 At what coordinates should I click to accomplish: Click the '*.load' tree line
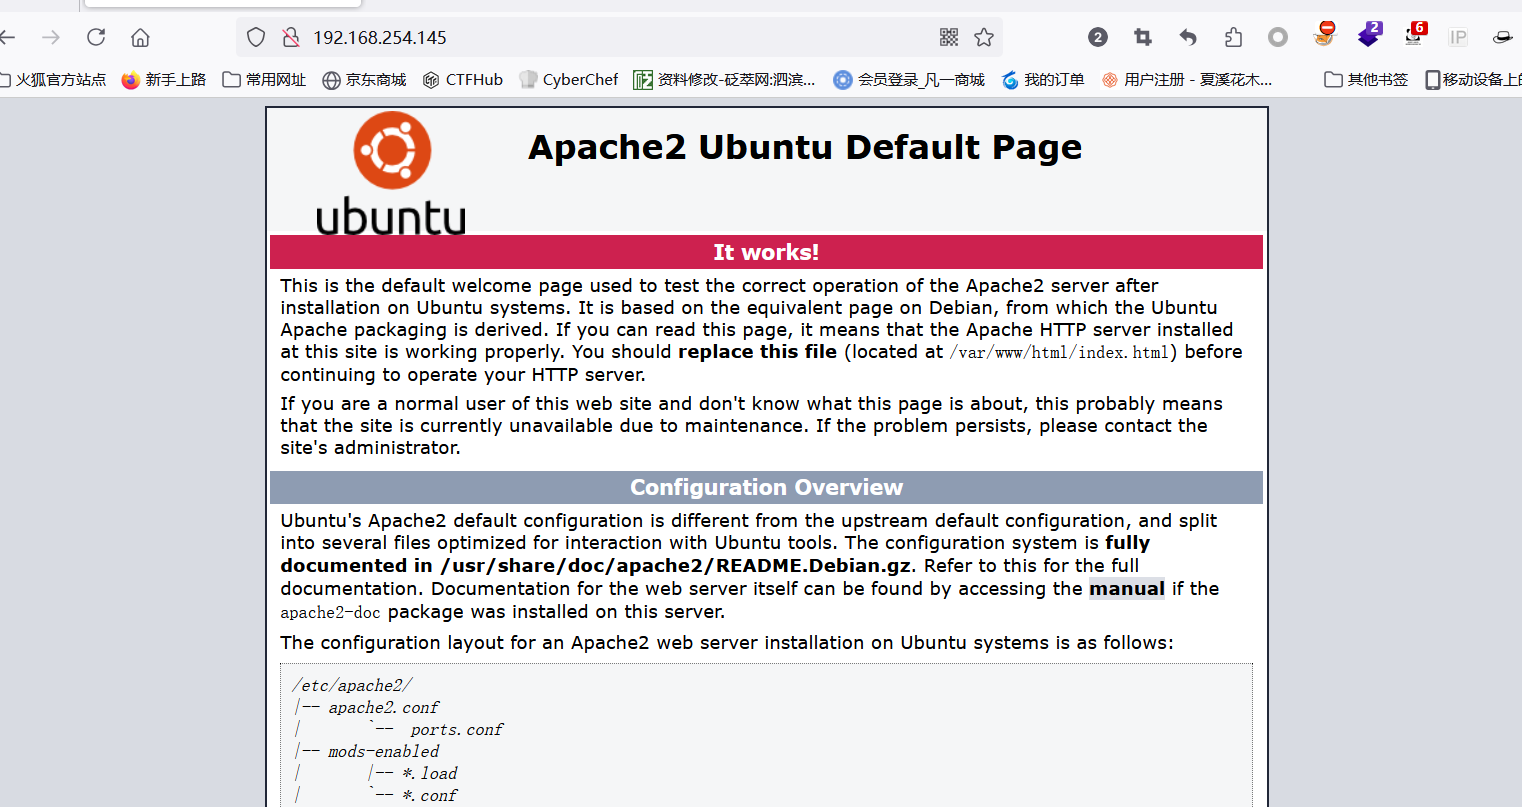pyautogui.click(x=430, y=773)
